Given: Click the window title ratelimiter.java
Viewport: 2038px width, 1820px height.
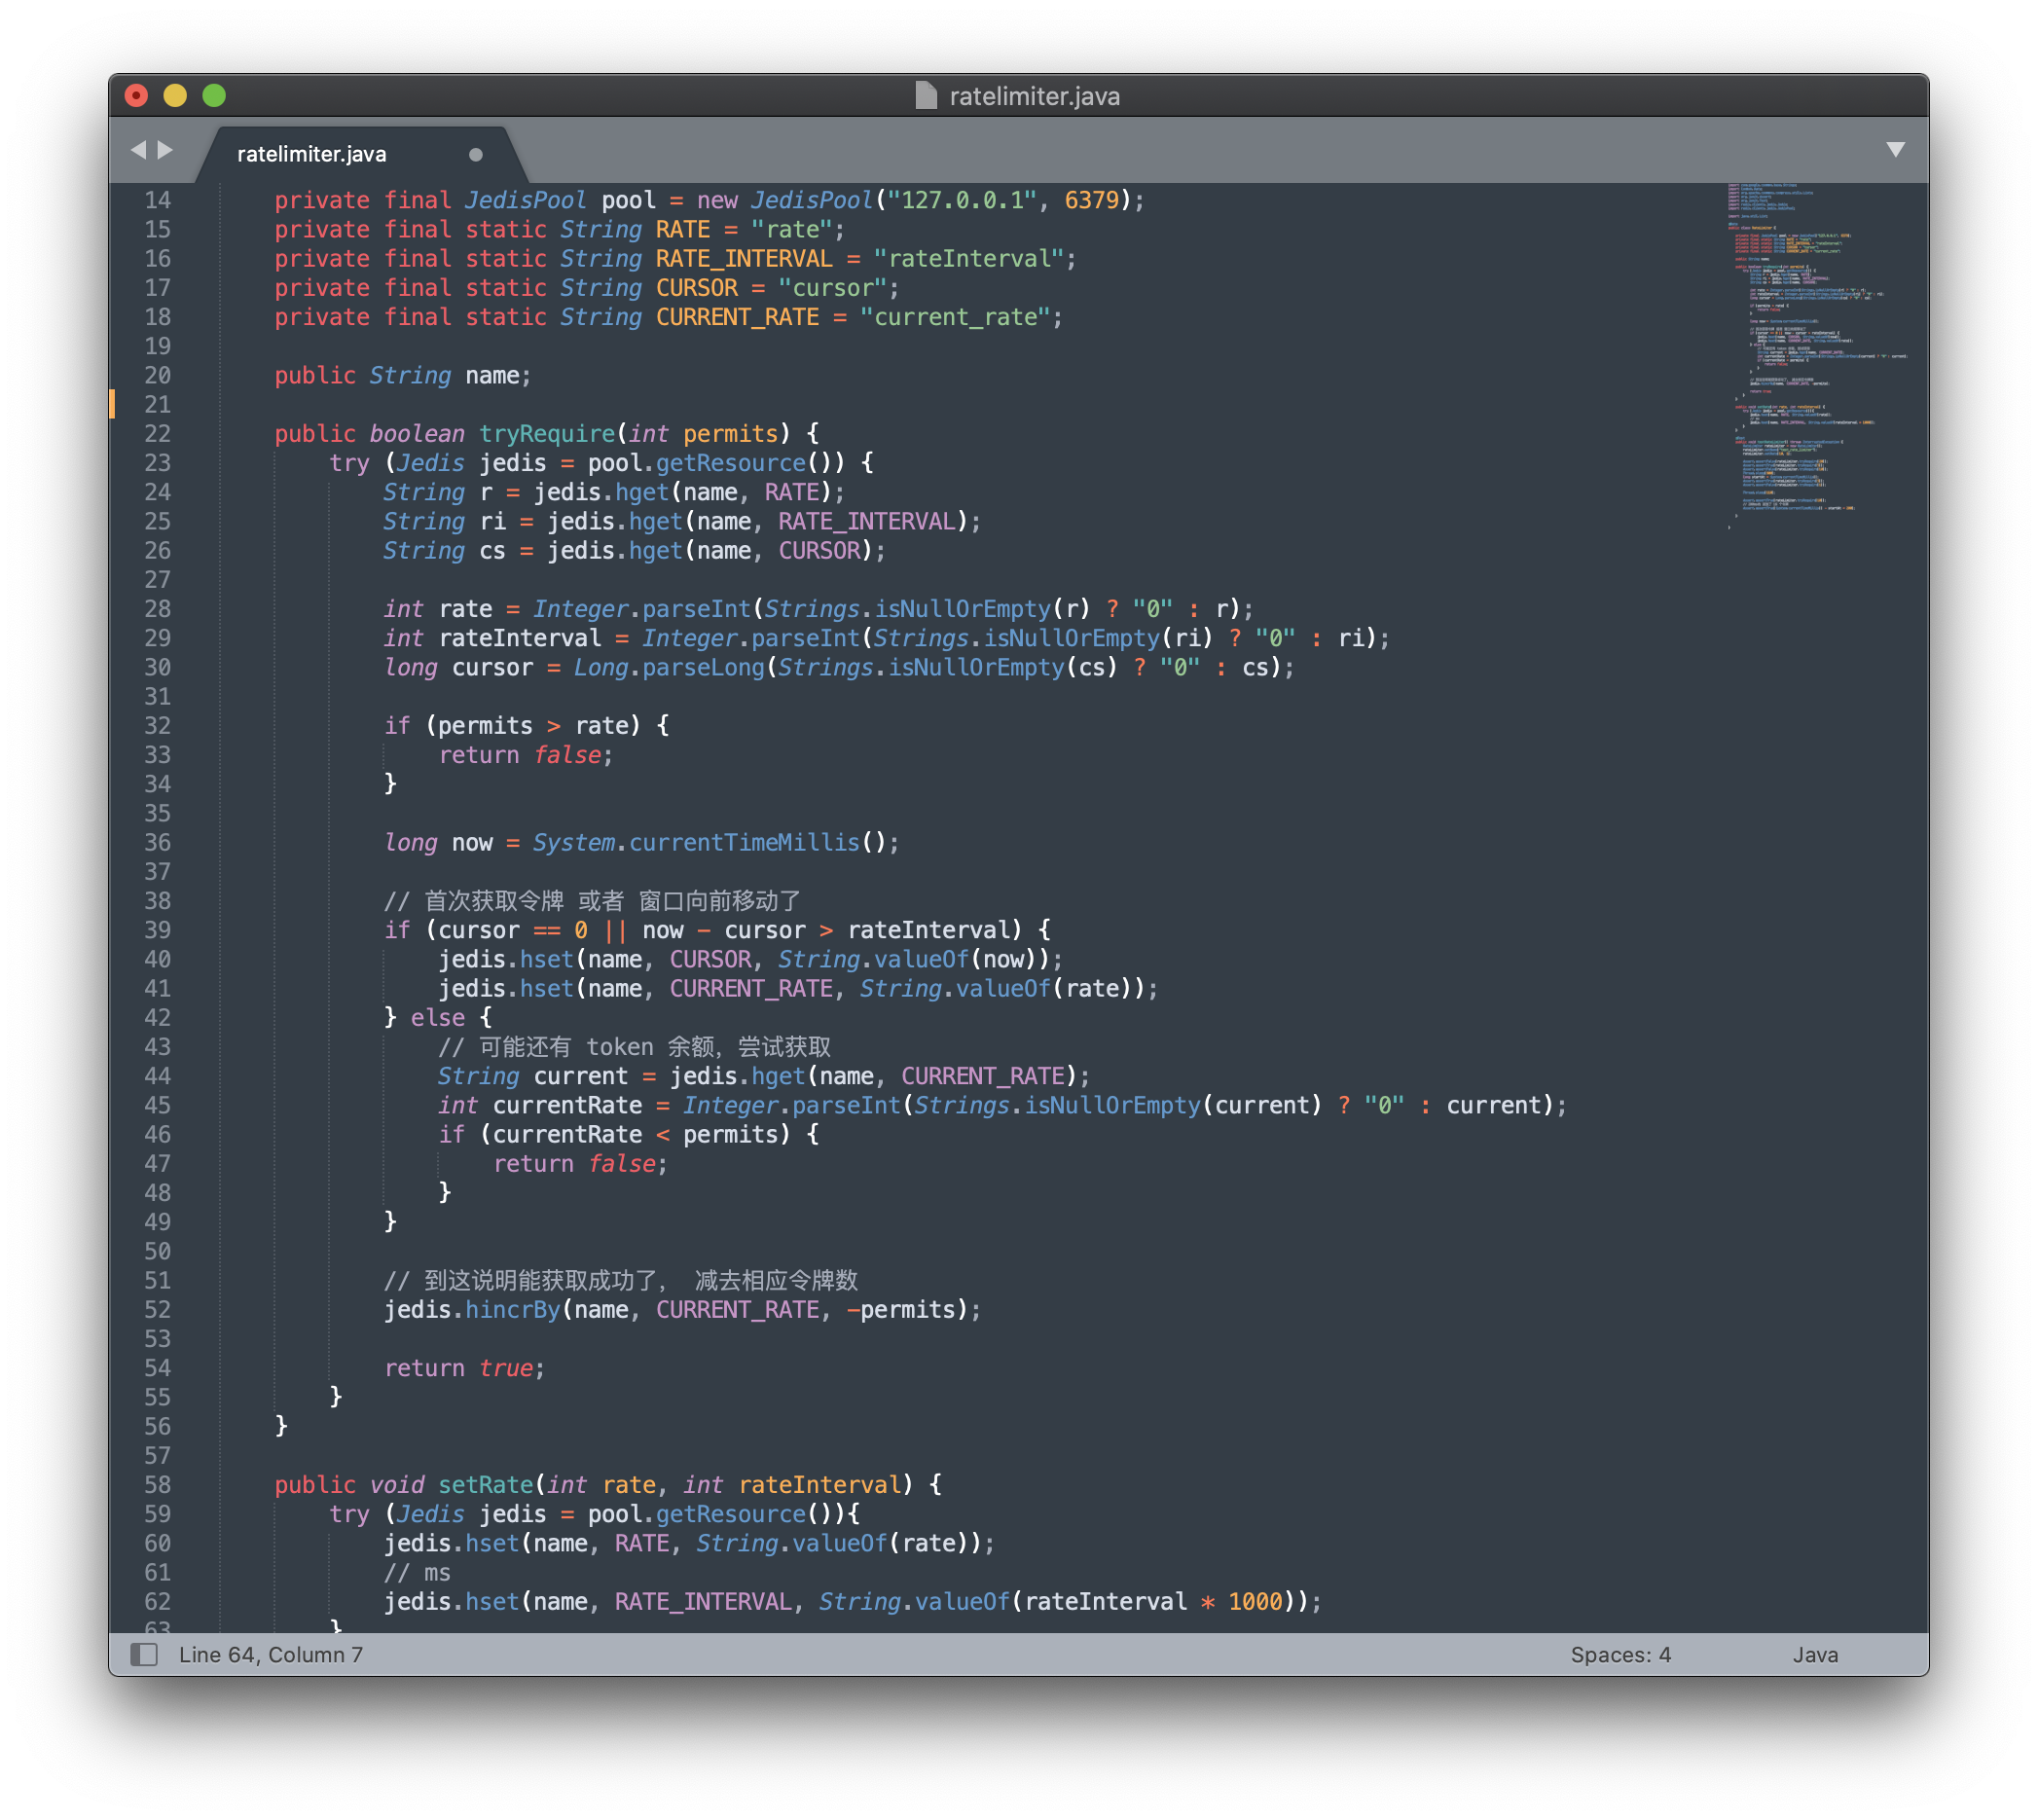Looking at the screenshot, I should pos(1034,96).
